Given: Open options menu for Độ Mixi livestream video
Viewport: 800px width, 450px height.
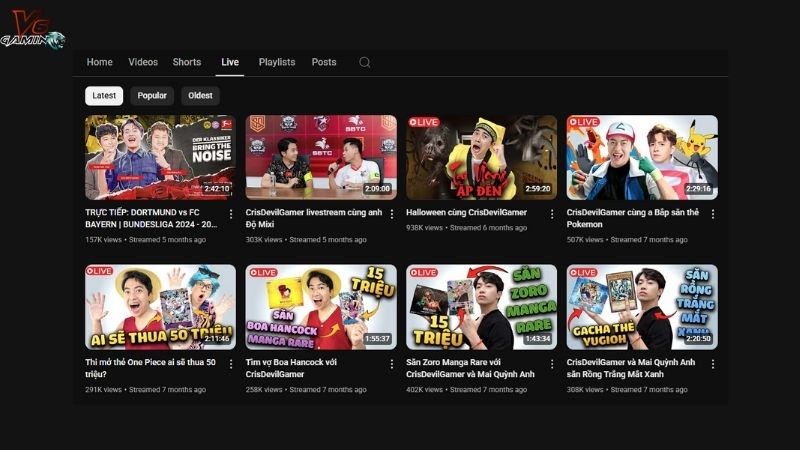Looking at the screenshot, I should click(x=392, y=214).
